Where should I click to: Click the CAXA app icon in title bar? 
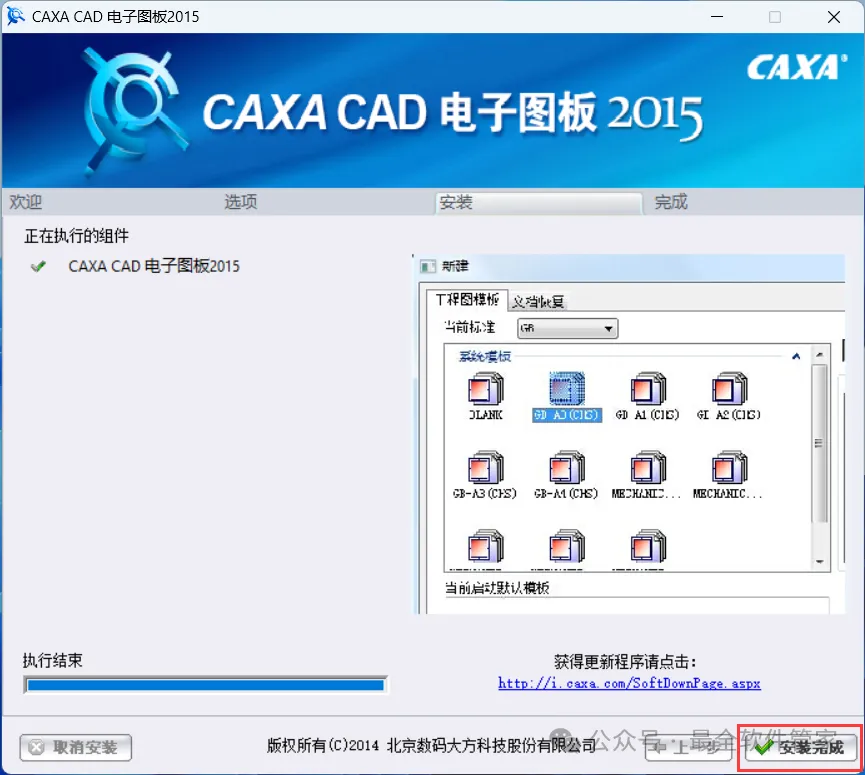click(15, 16)
